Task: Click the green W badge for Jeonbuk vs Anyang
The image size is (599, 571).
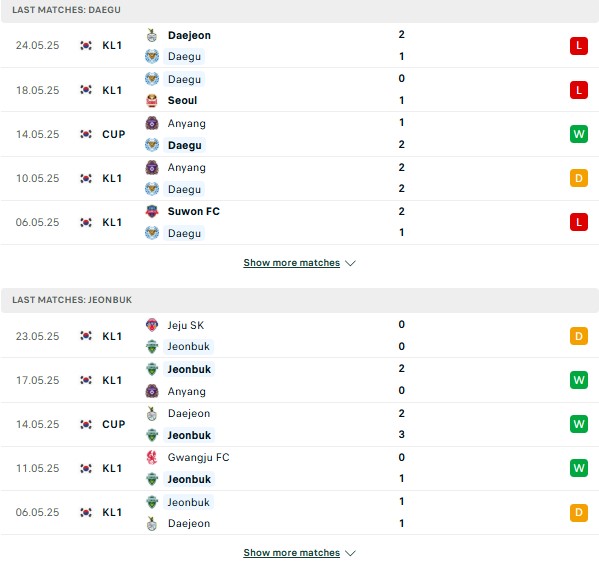Action: [578, 380]
